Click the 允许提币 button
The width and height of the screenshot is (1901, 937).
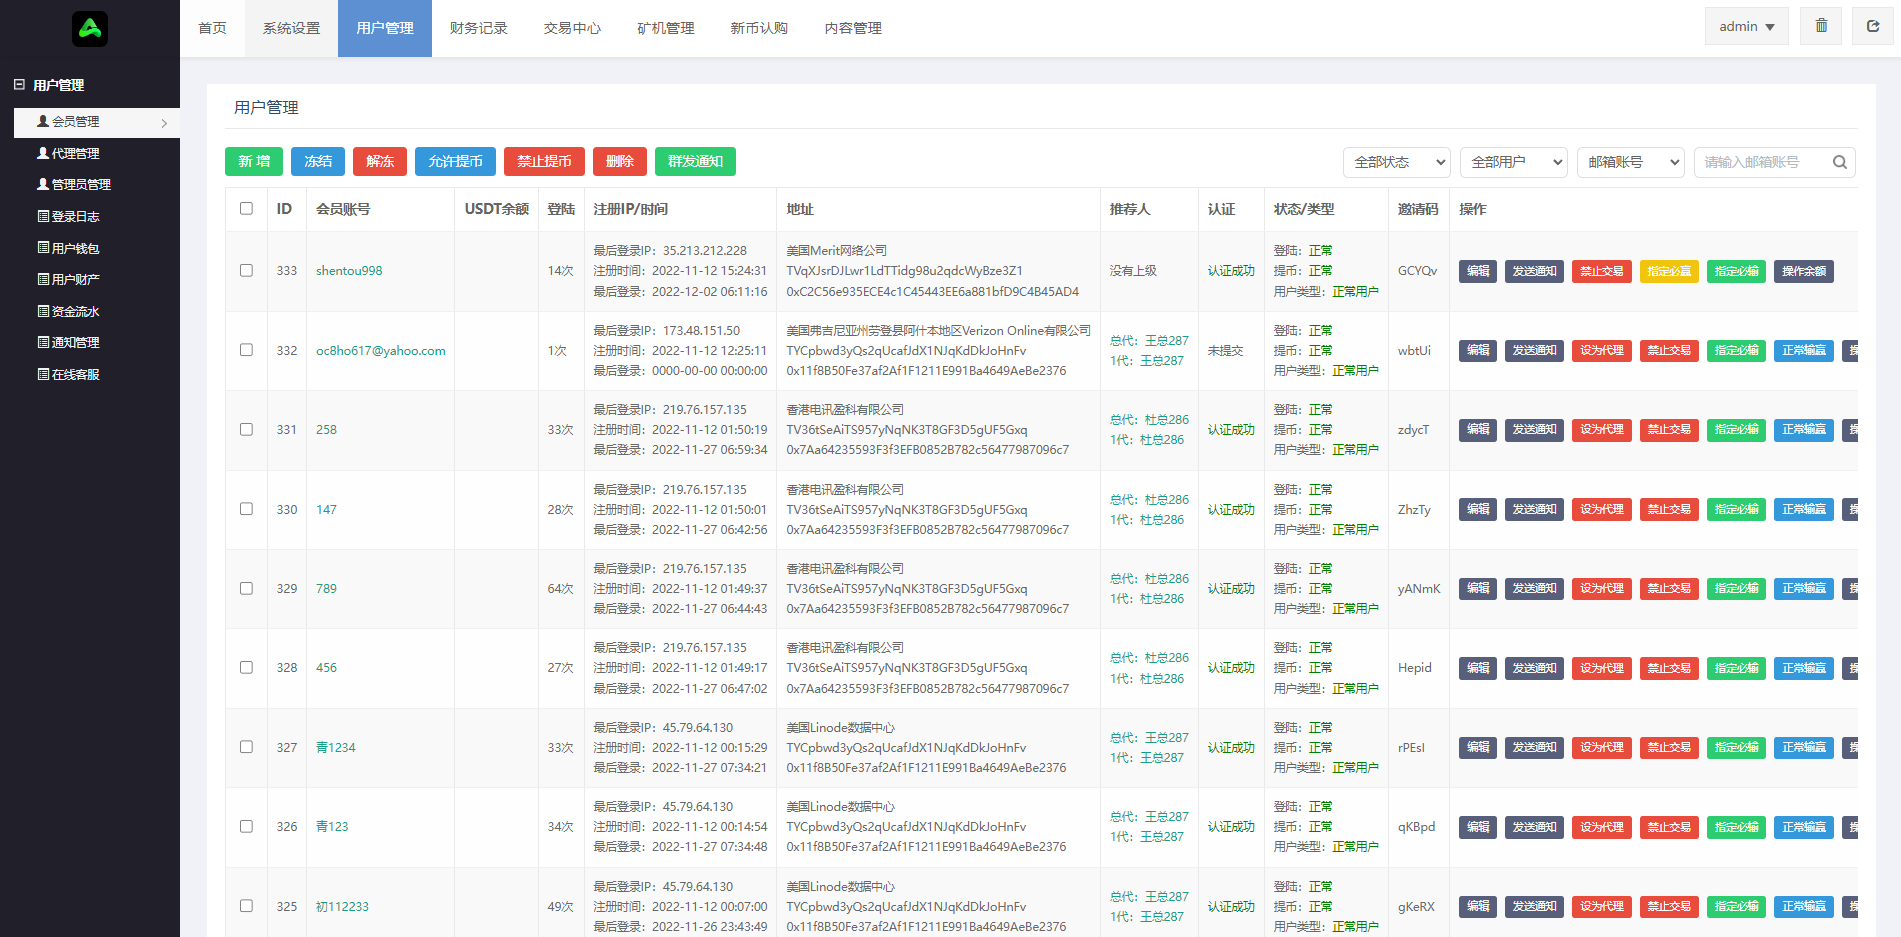(x=455, y=161)
